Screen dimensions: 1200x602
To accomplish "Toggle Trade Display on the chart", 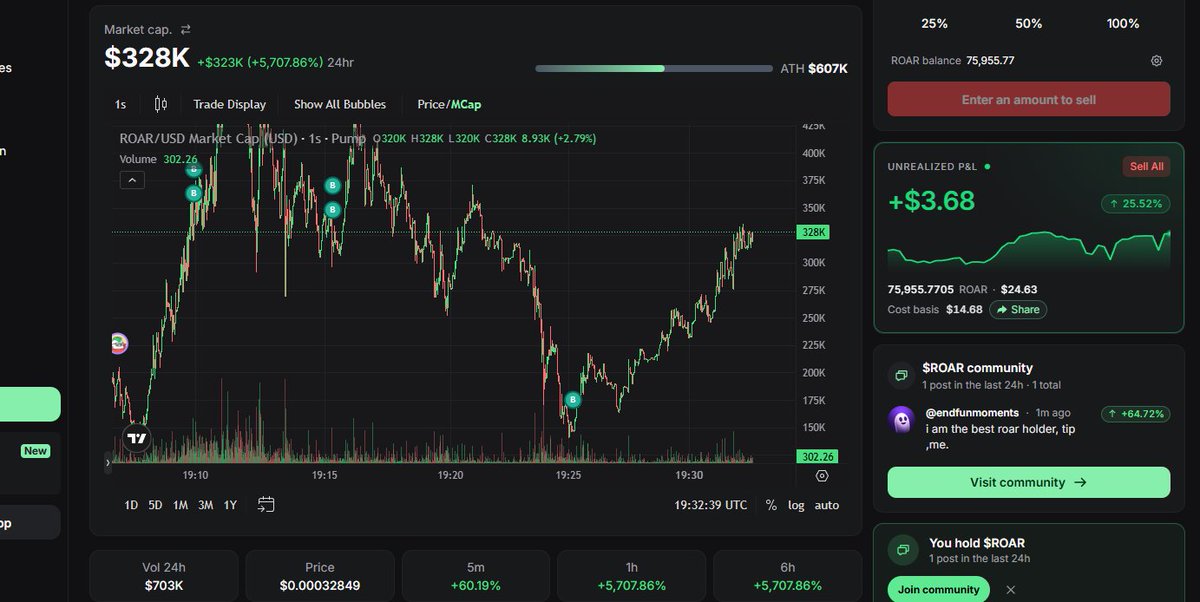I will click(x=230, y=104).
